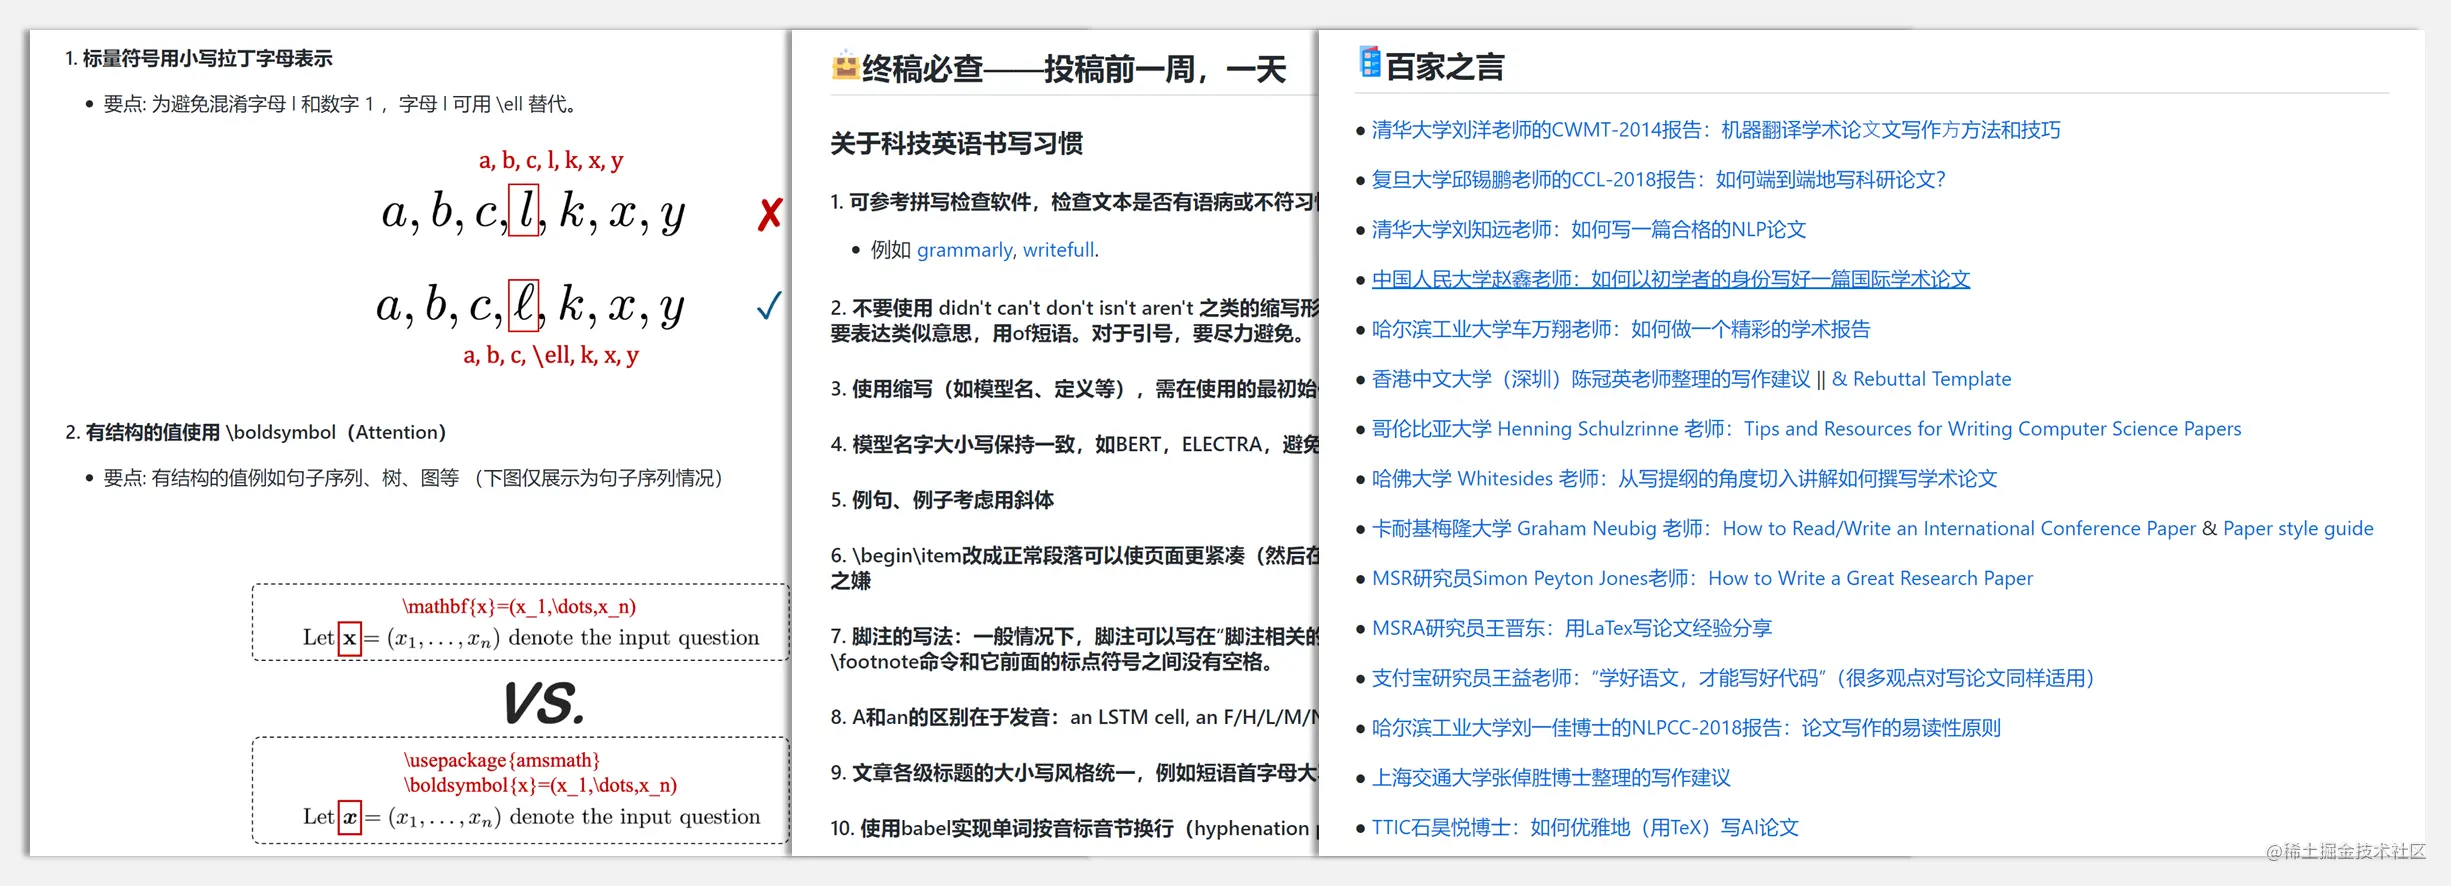Click the \usepackage{amsmath} code line
The width and height of the screenshot is (2451, 886).
click(501, 760)
